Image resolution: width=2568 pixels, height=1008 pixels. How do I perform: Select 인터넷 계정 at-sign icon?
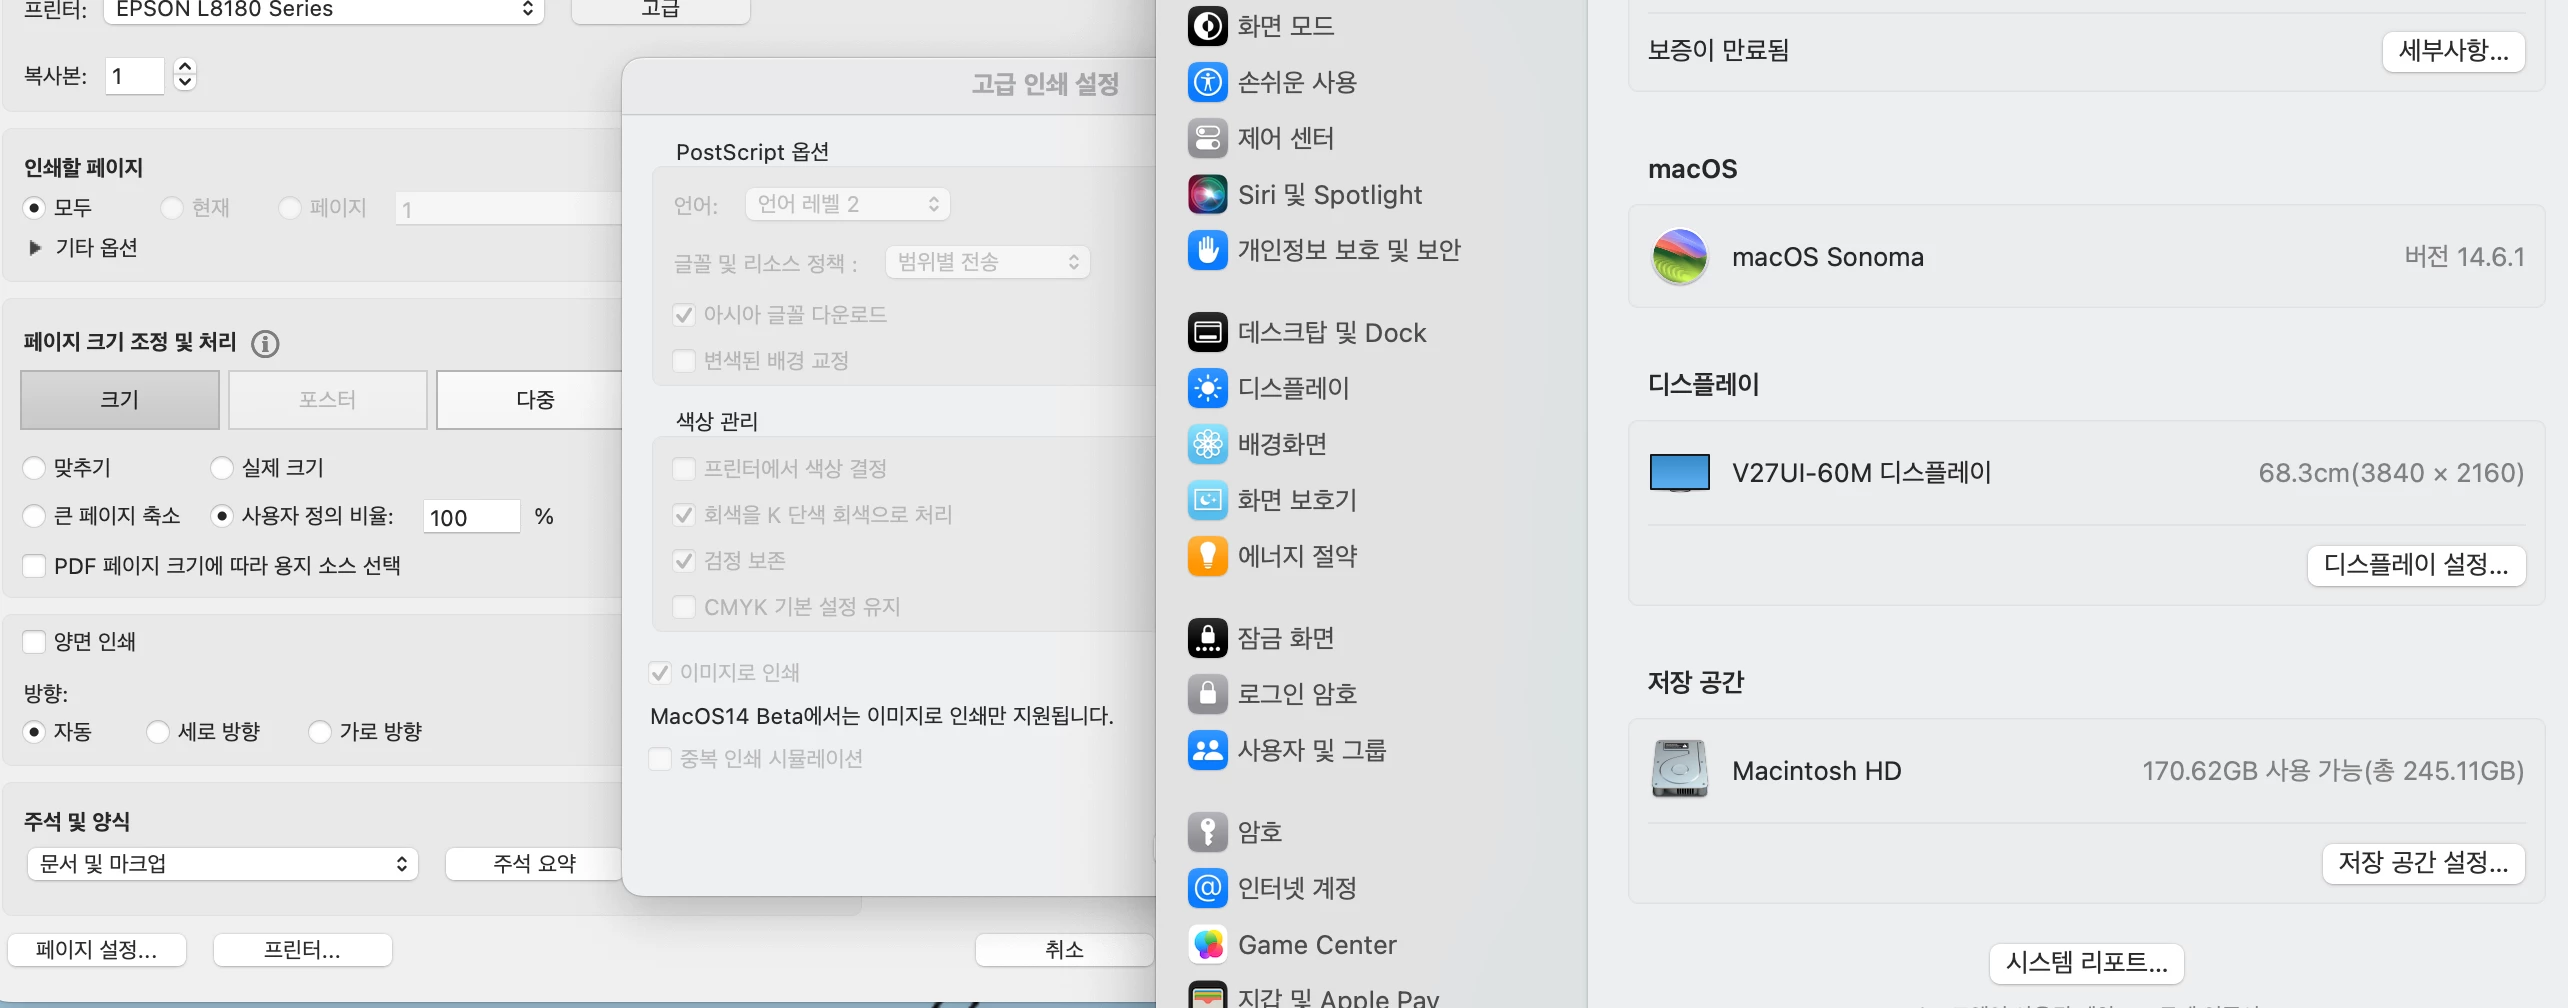(1207, 888)
